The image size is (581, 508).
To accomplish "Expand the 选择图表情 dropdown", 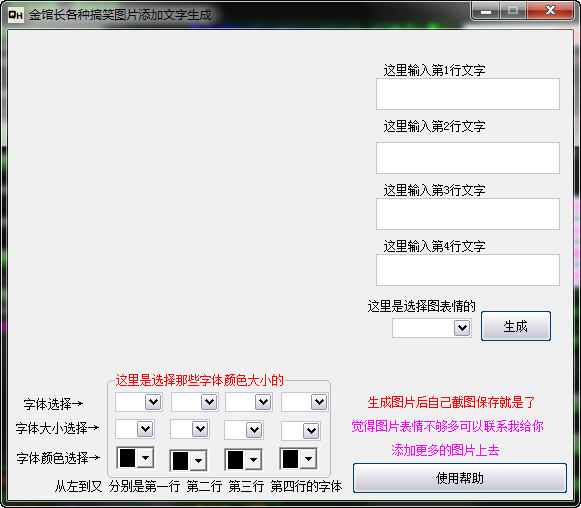I will [x=432, y=328].
